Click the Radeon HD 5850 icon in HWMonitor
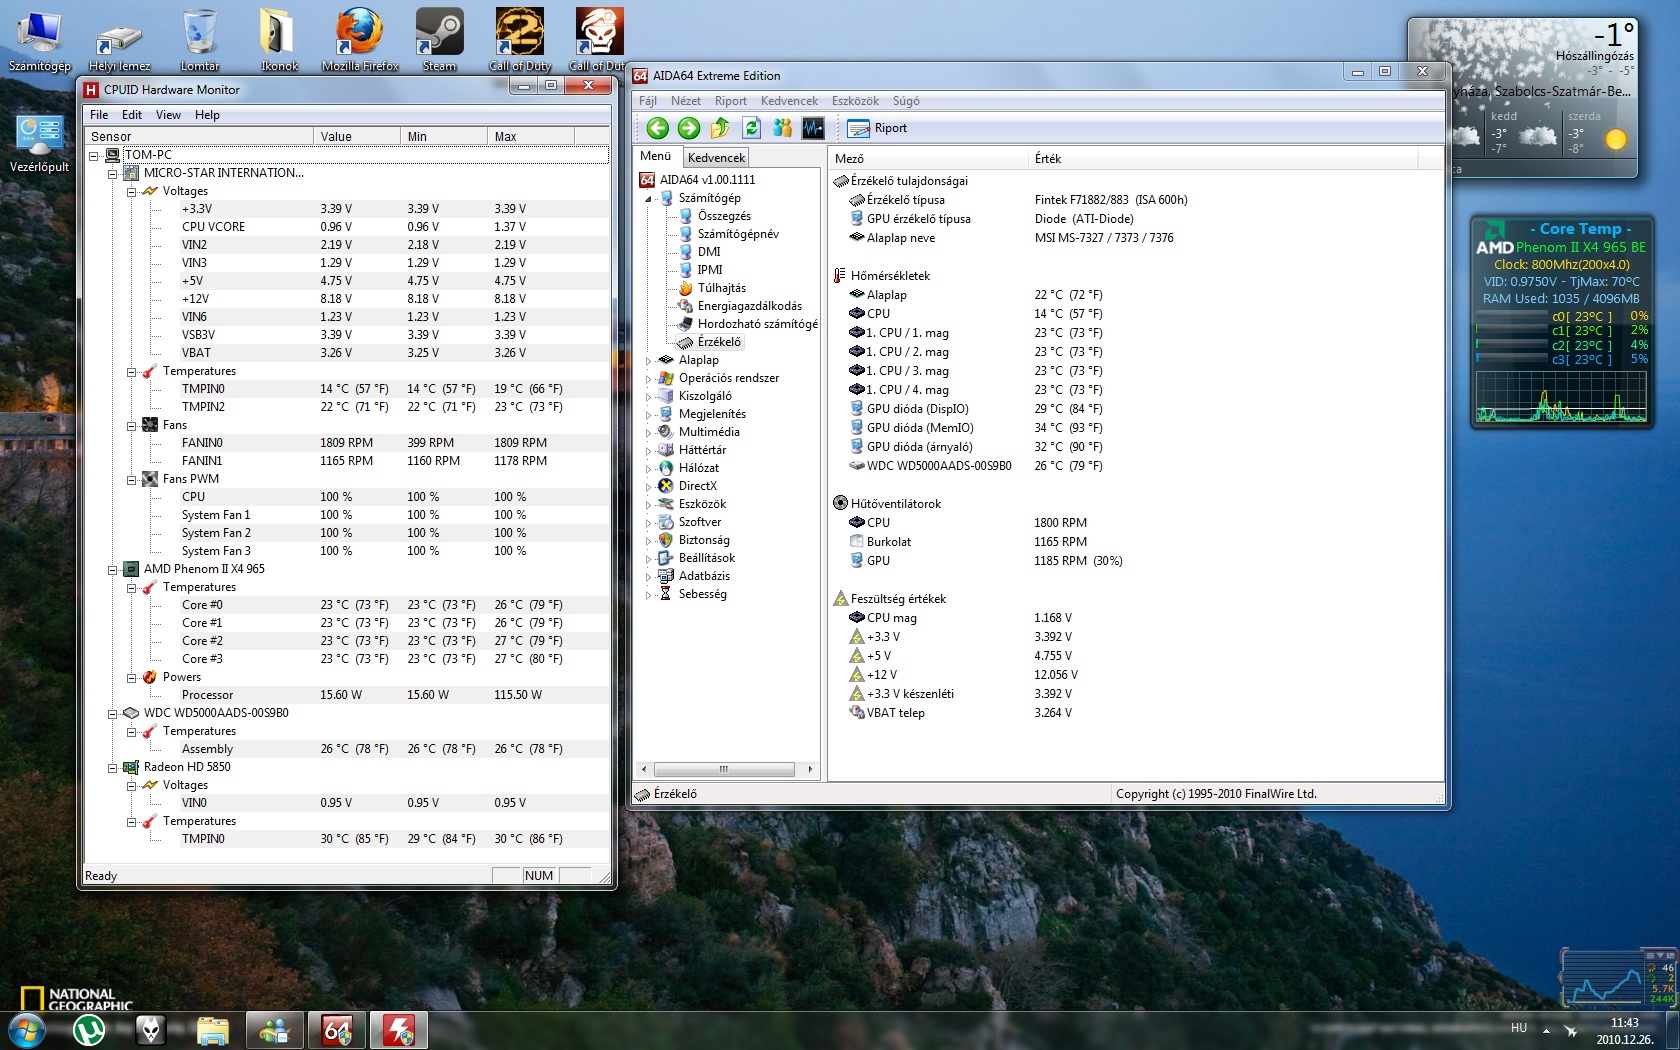 [x=130, y=767]
